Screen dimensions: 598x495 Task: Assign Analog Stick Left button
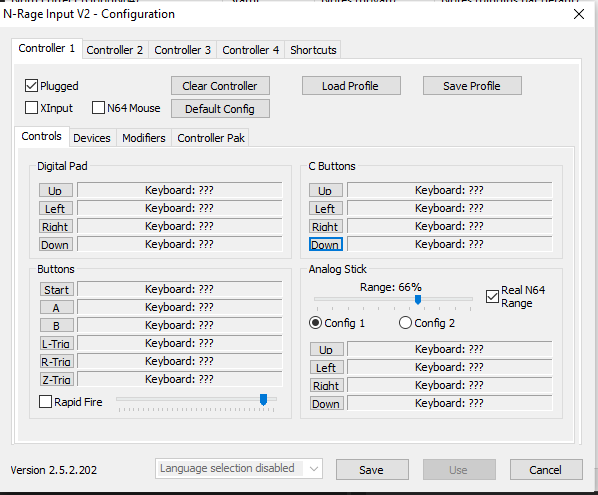(326, 367)
